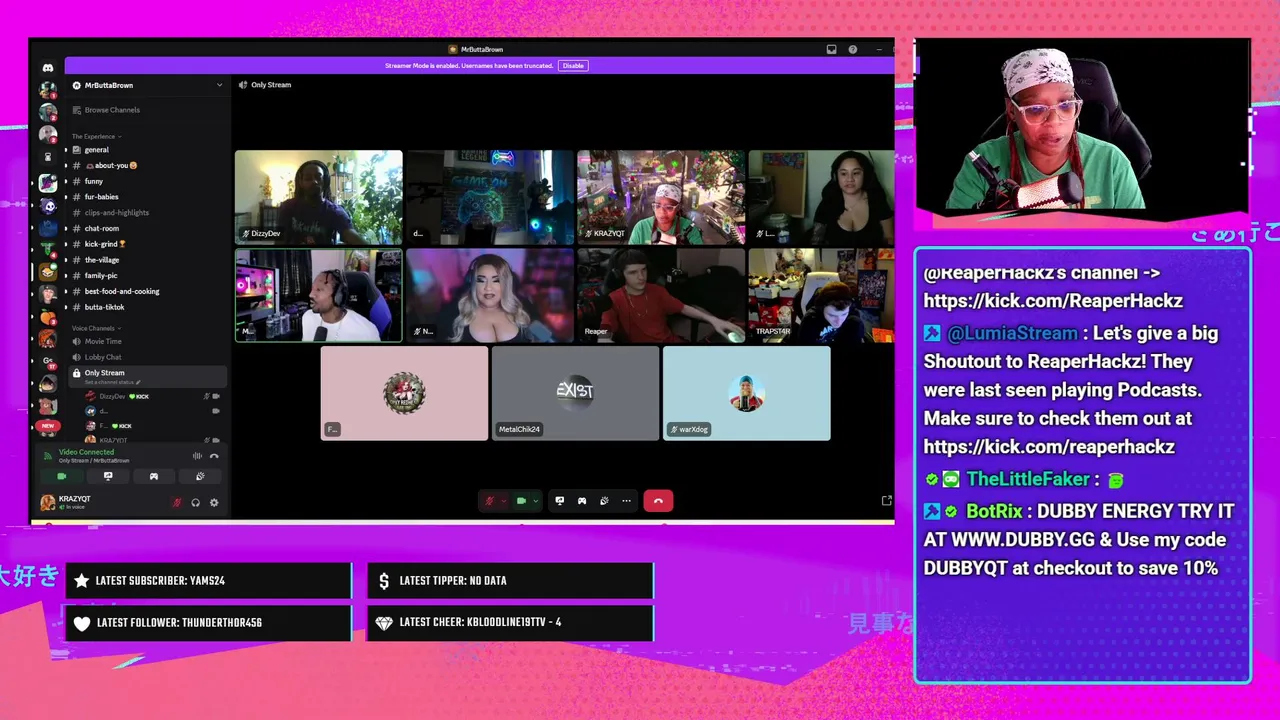The height and width of the screenshot is (720, 1280).
Task: Launch activity from sidebar voice panel gamepad
Action: 154,477
